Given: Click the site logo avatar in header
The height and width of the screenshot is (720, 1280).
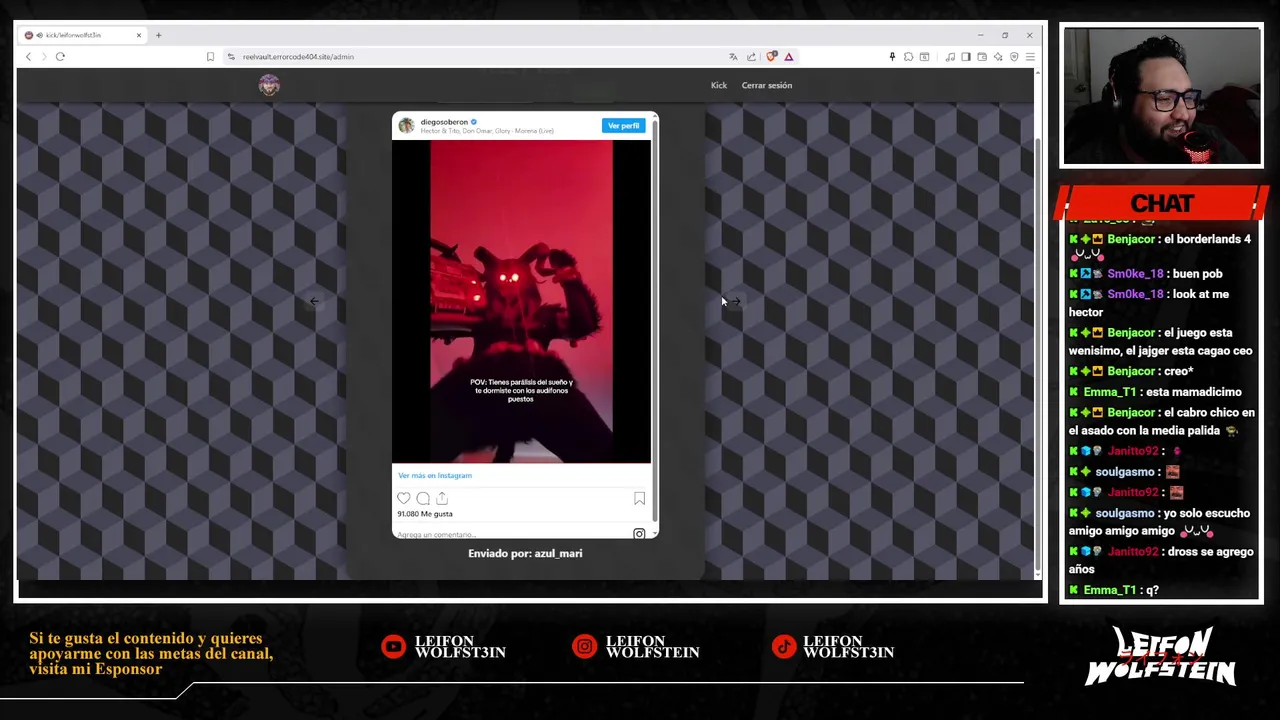Looking at the screenshot, I should (269, 85).
